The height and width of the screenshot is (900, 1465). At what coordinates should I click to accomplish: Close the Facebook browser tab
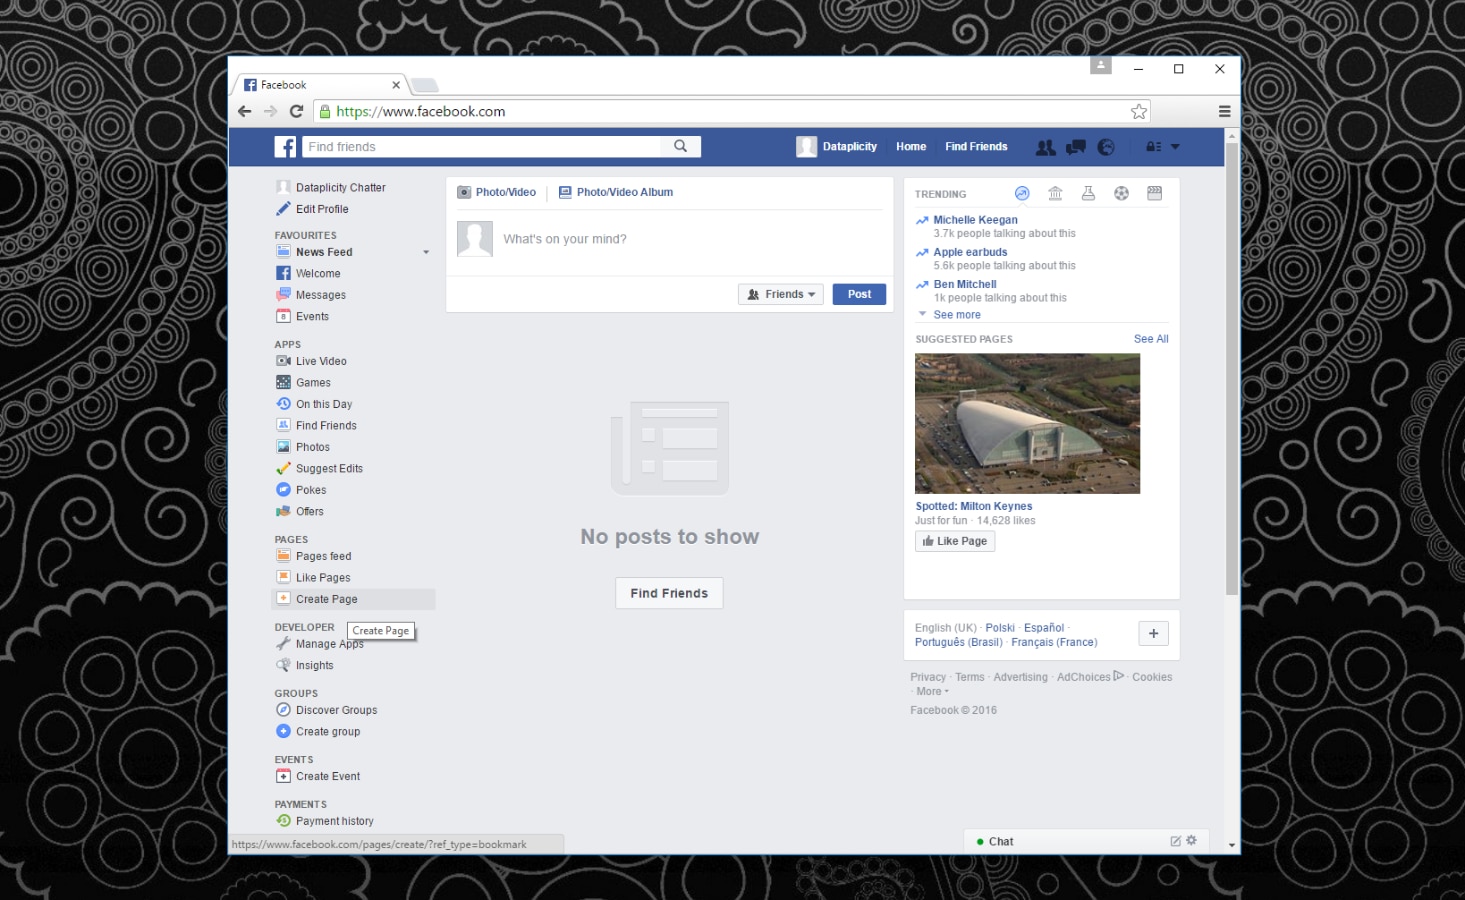(396, 85)
